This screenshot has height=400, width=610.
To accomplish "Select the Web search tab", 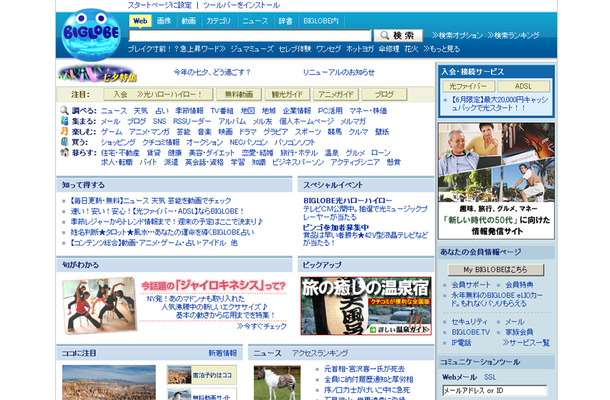I will click(140, 21).
